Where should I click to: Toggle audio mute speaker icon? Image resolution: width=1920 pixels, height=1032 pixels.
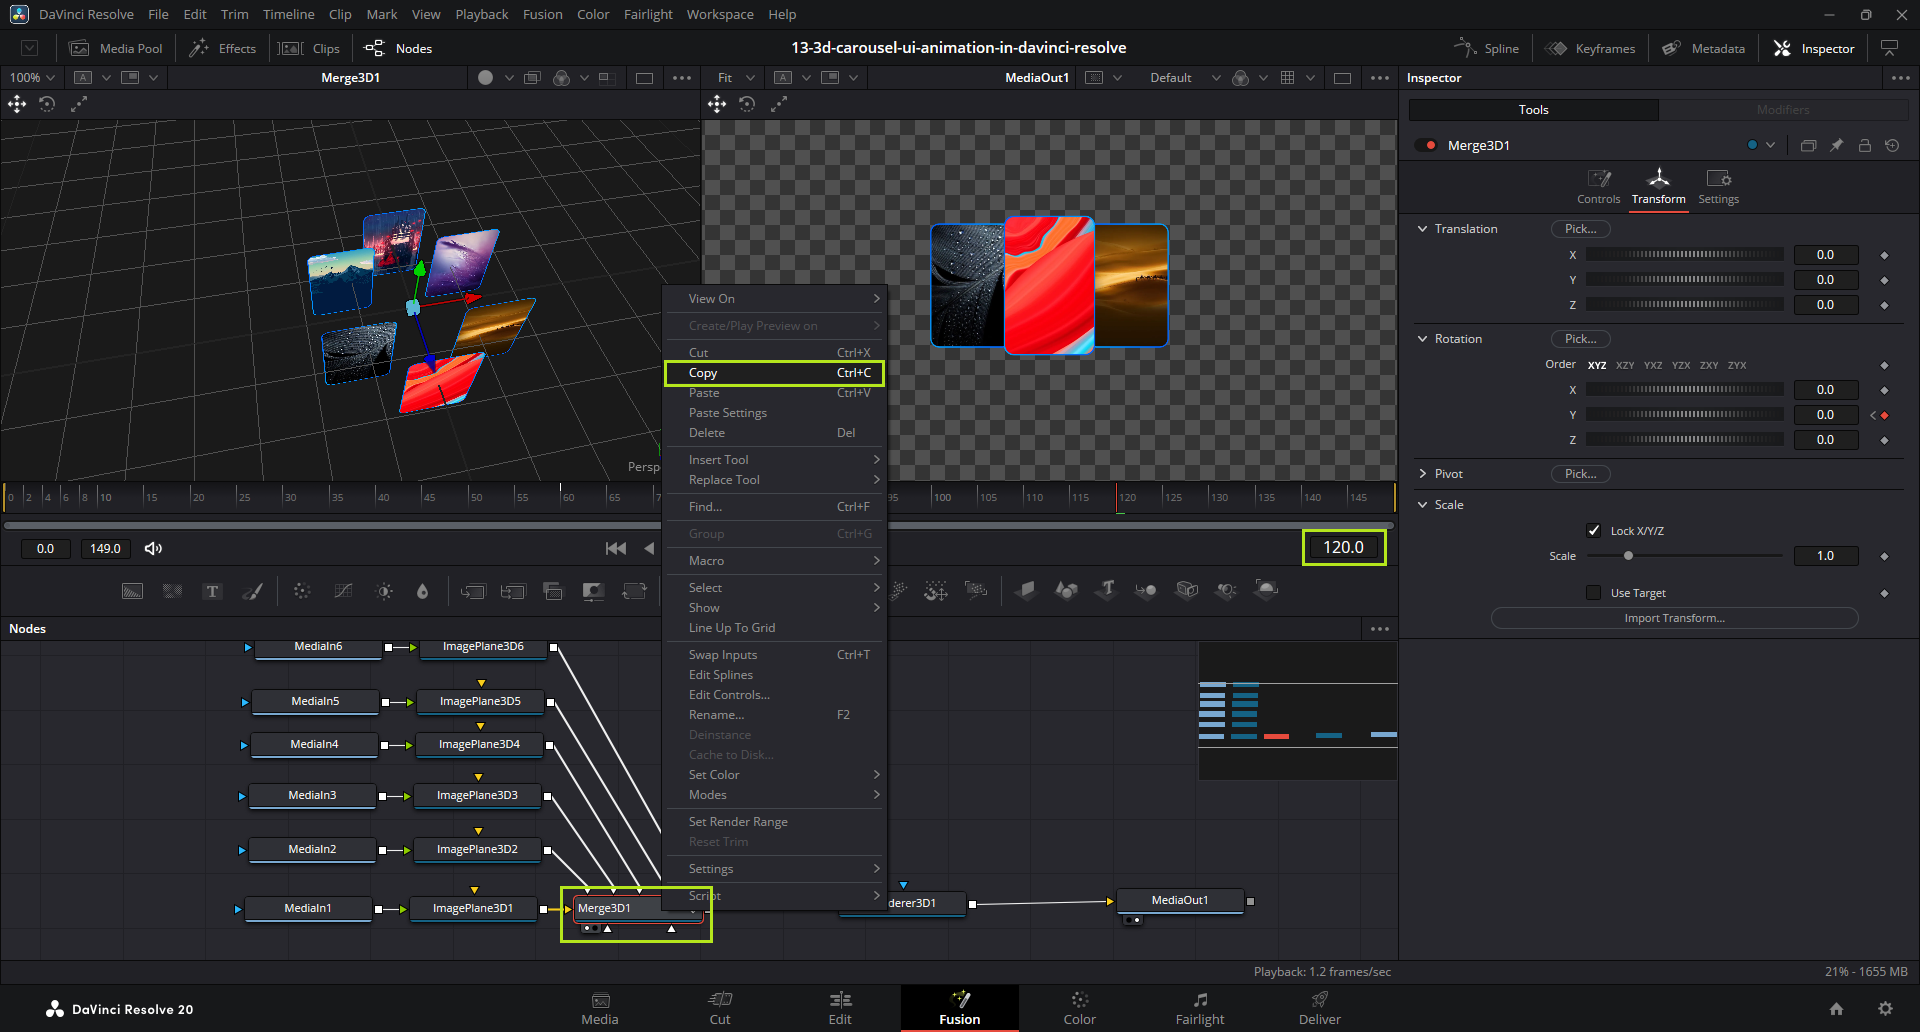[153, 548]
